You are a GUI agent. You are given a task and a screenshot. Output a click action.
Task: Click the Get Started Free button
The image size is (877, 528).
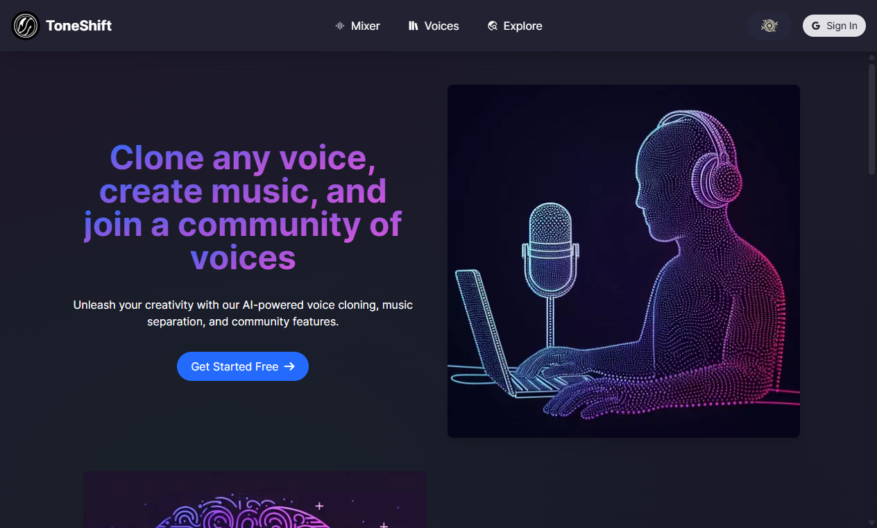[243, 366]
